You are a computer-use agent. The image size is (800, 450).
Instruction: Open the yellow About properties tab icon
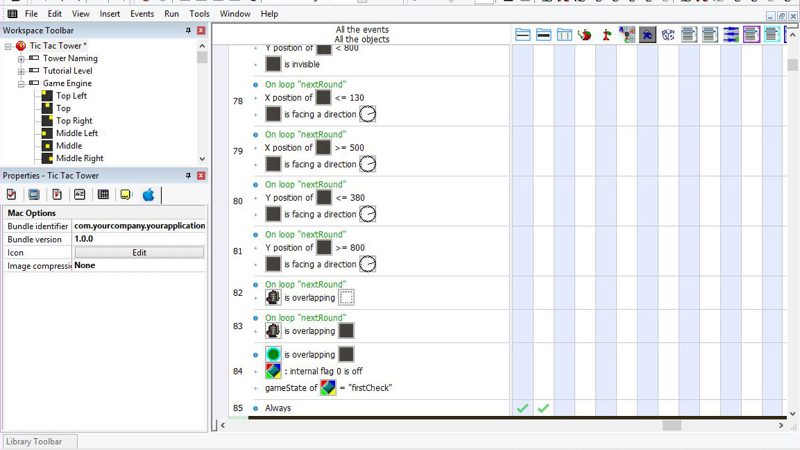click(126, 194)
